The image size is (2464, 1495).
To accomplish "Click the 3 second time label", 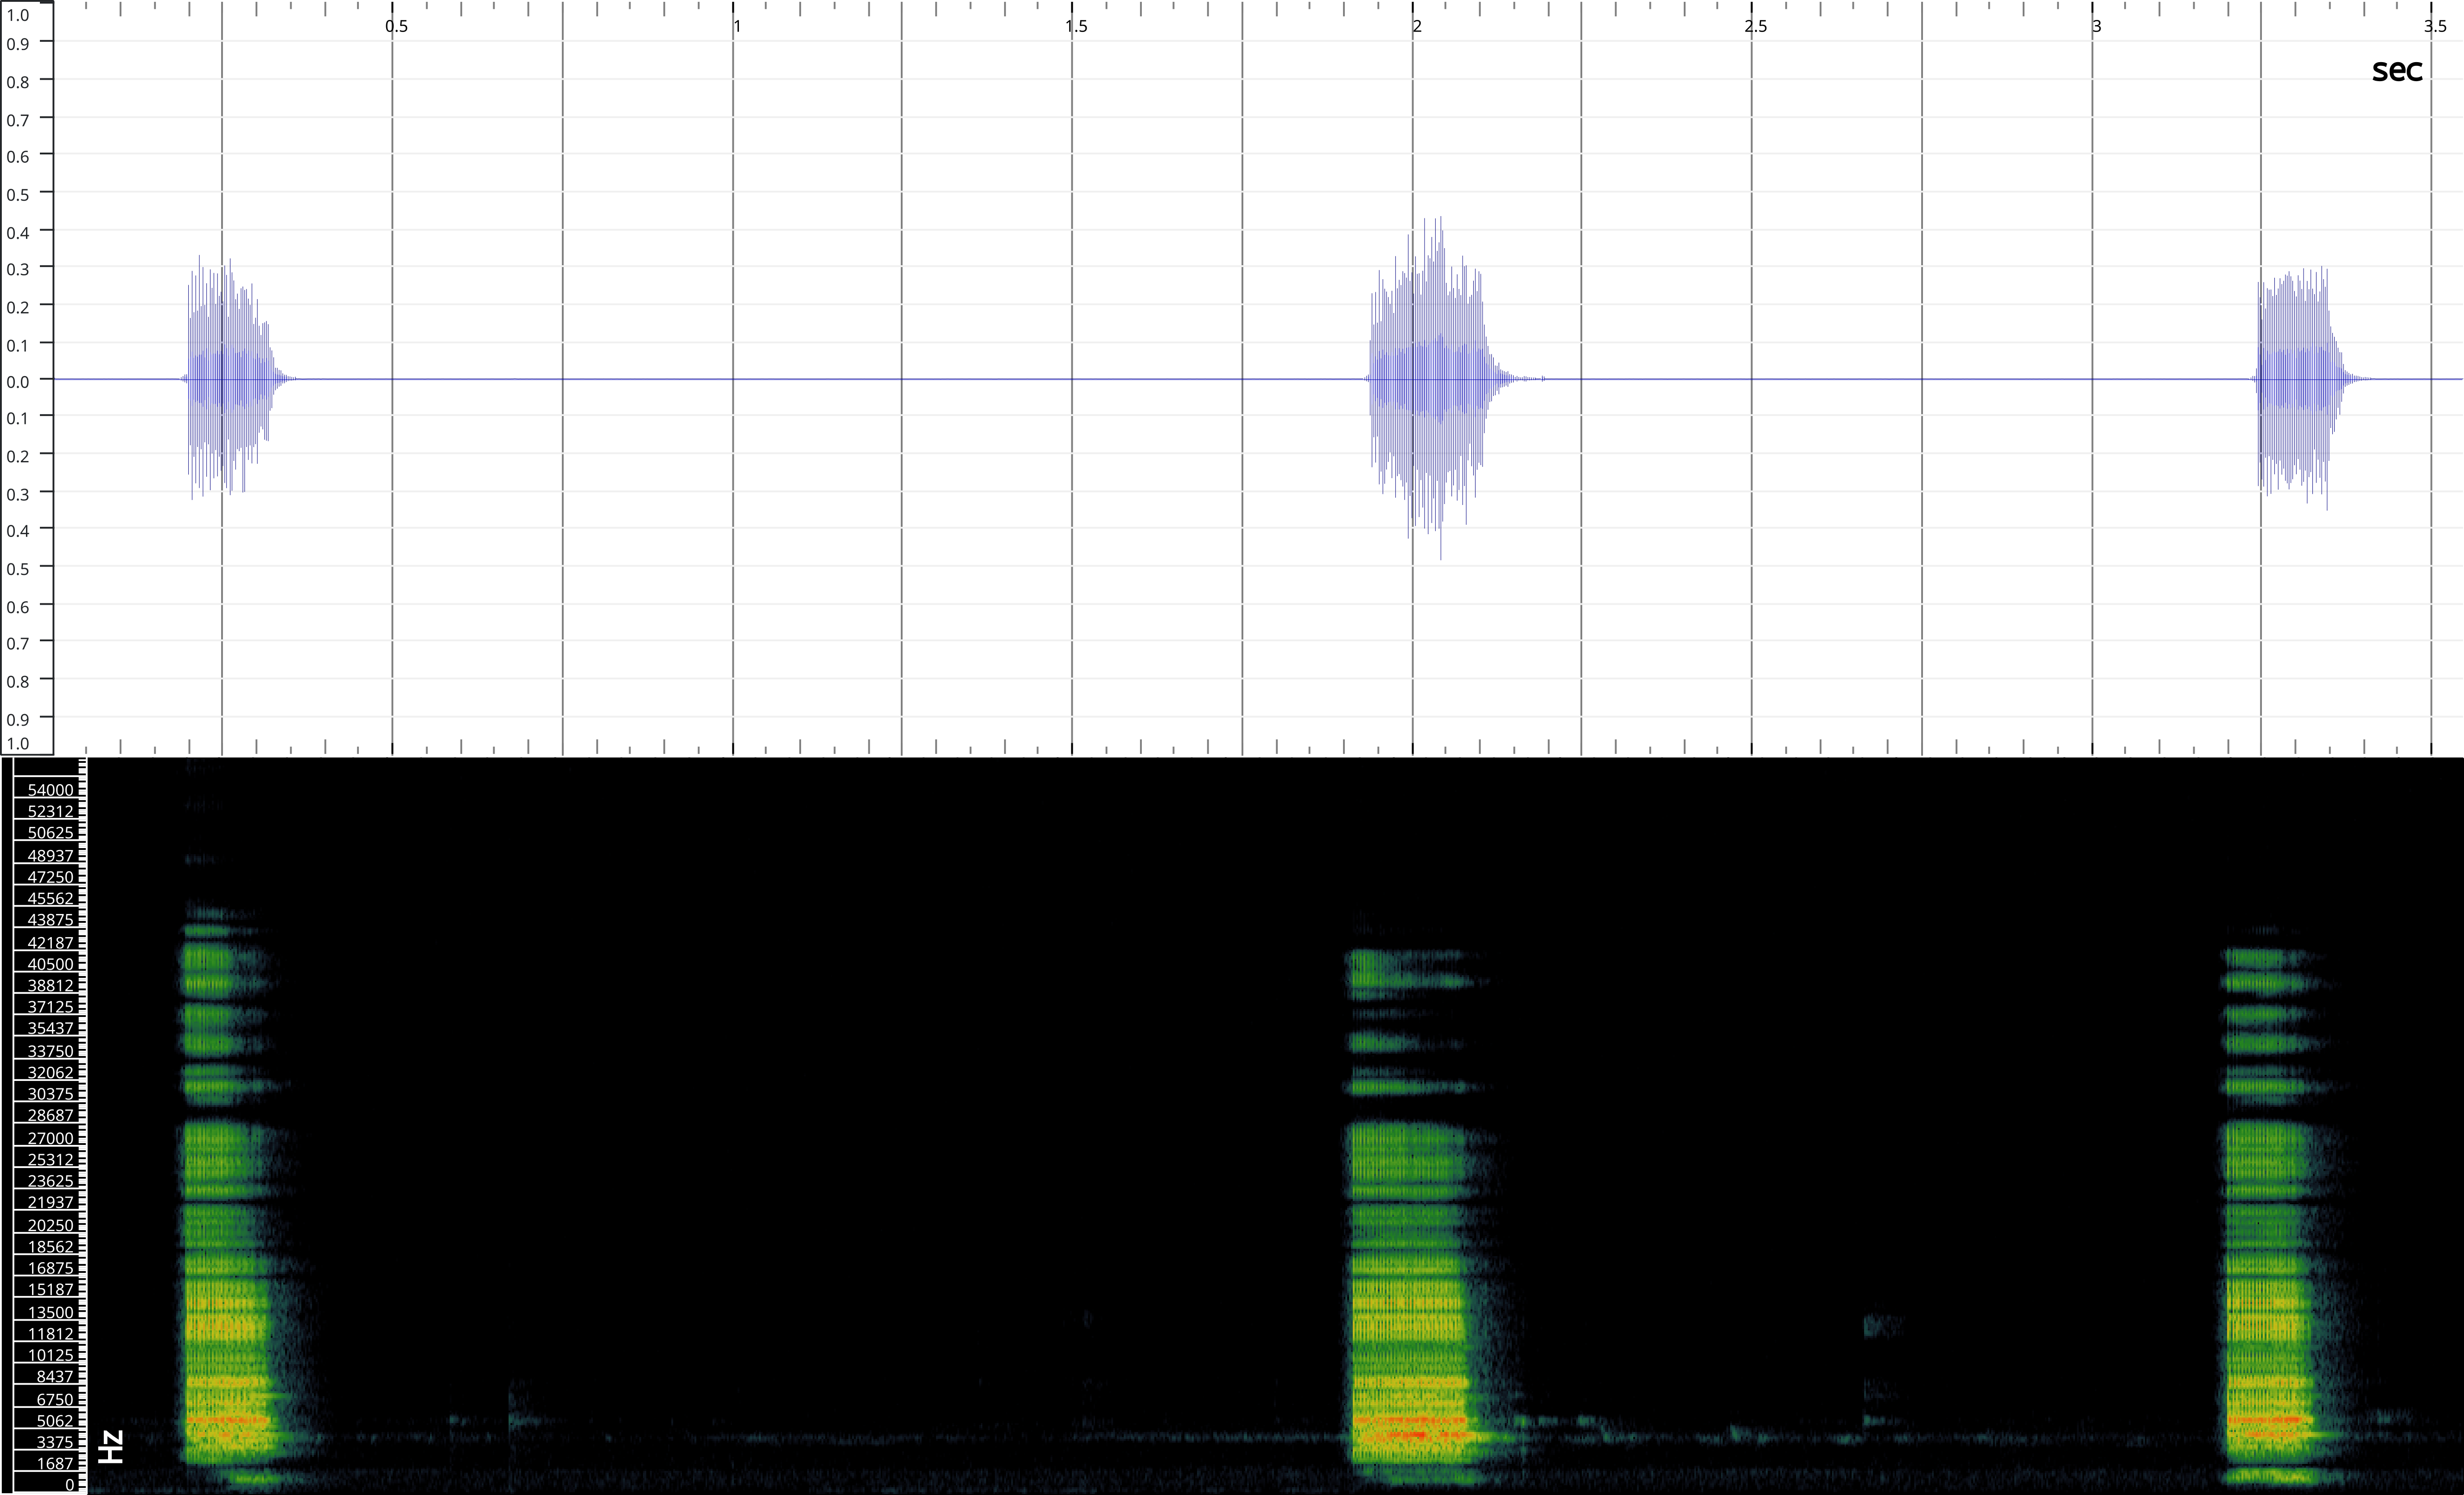I will coord(2096,26).
